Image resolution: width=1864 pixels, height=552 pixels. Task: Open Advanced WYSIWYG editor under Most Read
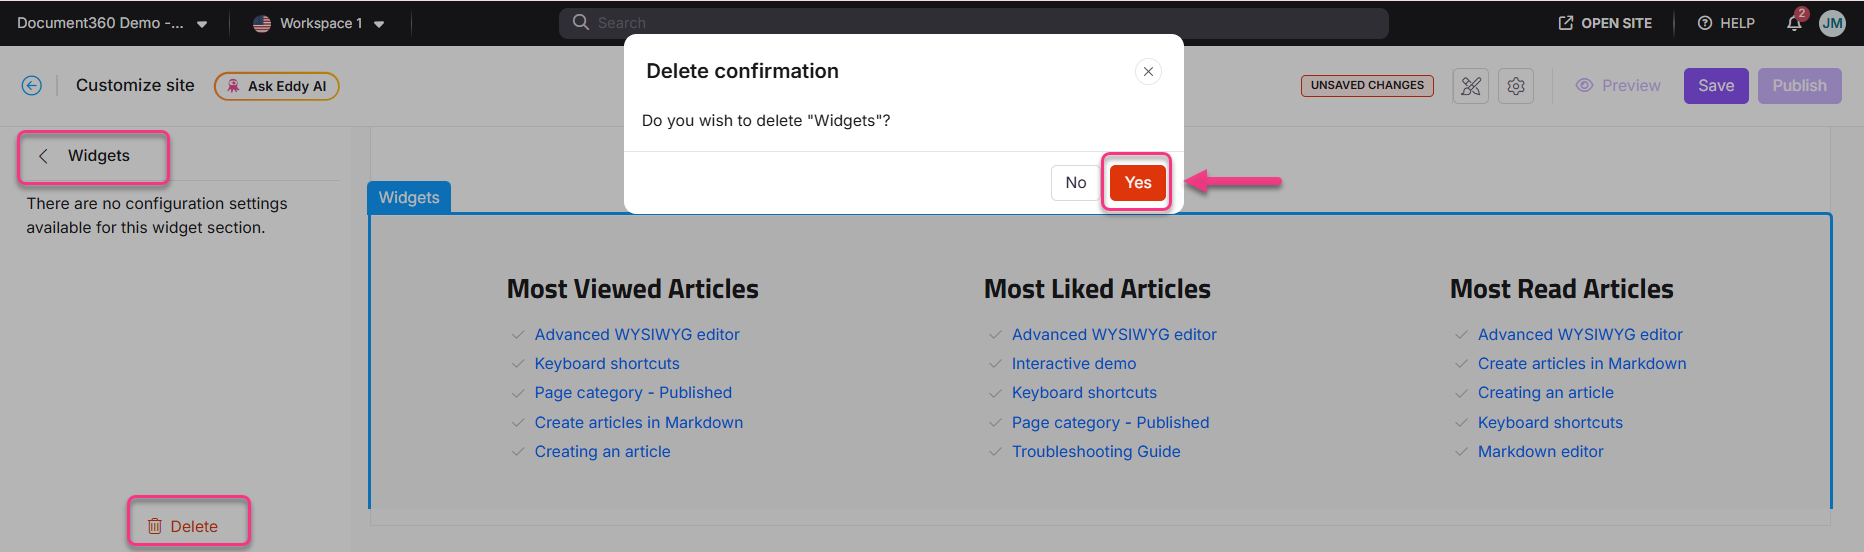point(1580,334)
